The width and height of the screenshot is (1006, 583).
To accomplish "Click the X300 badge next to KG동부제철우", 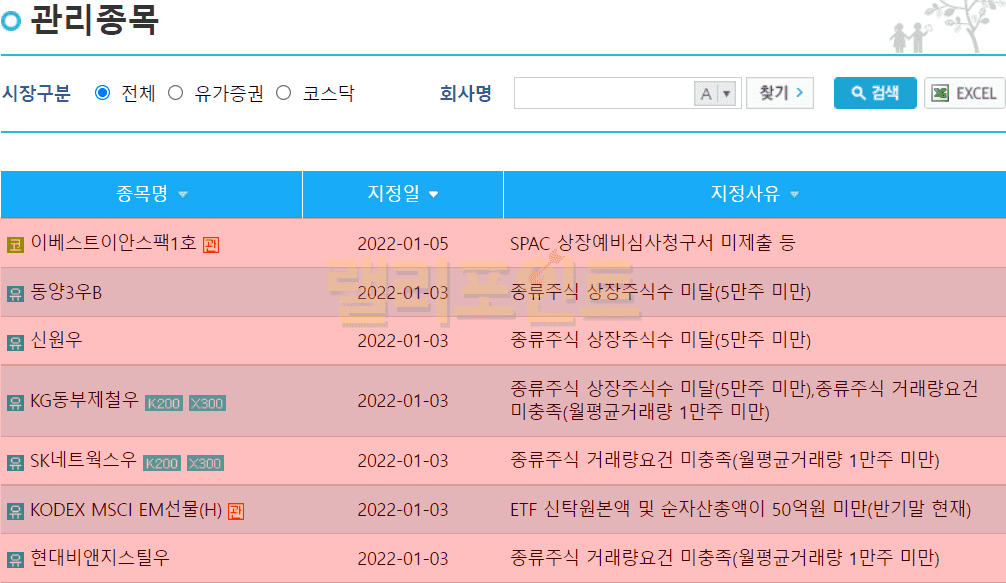I will [x=207, y=403].
